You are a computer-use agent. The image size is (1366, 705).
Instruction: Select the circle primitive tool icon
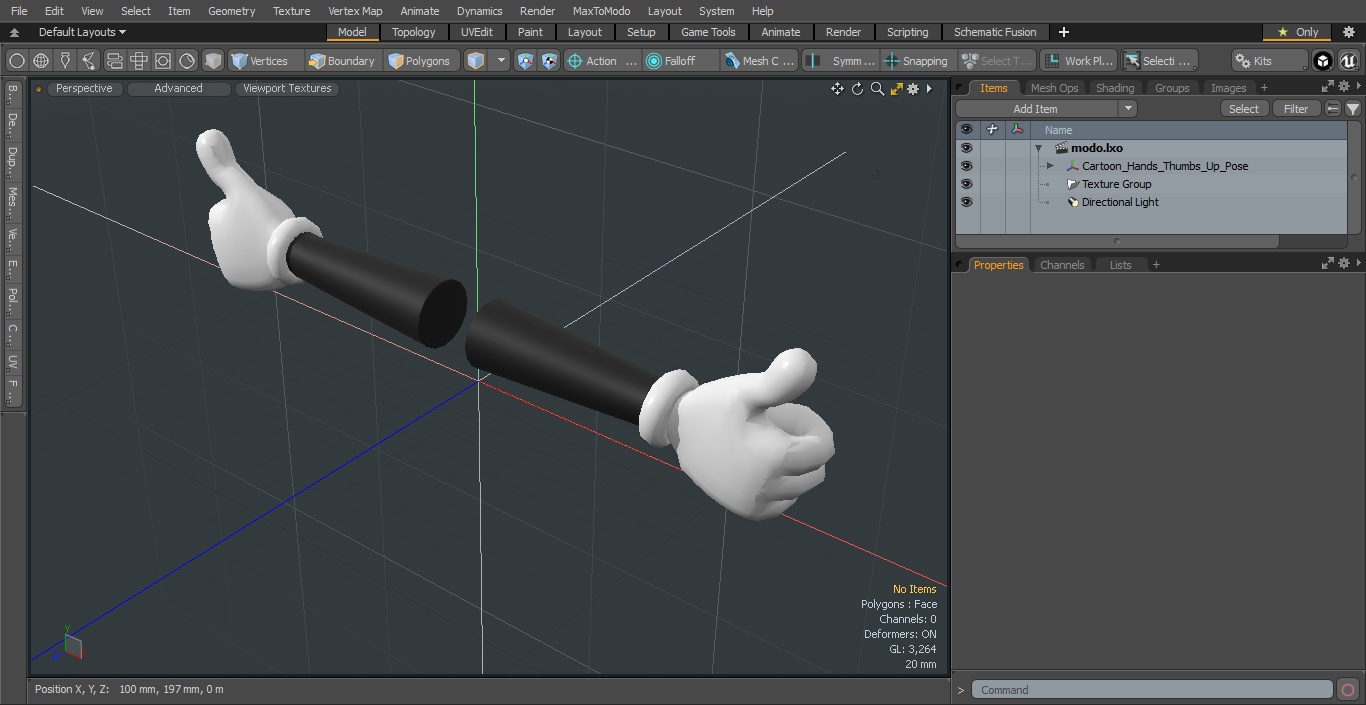point(16,61)
